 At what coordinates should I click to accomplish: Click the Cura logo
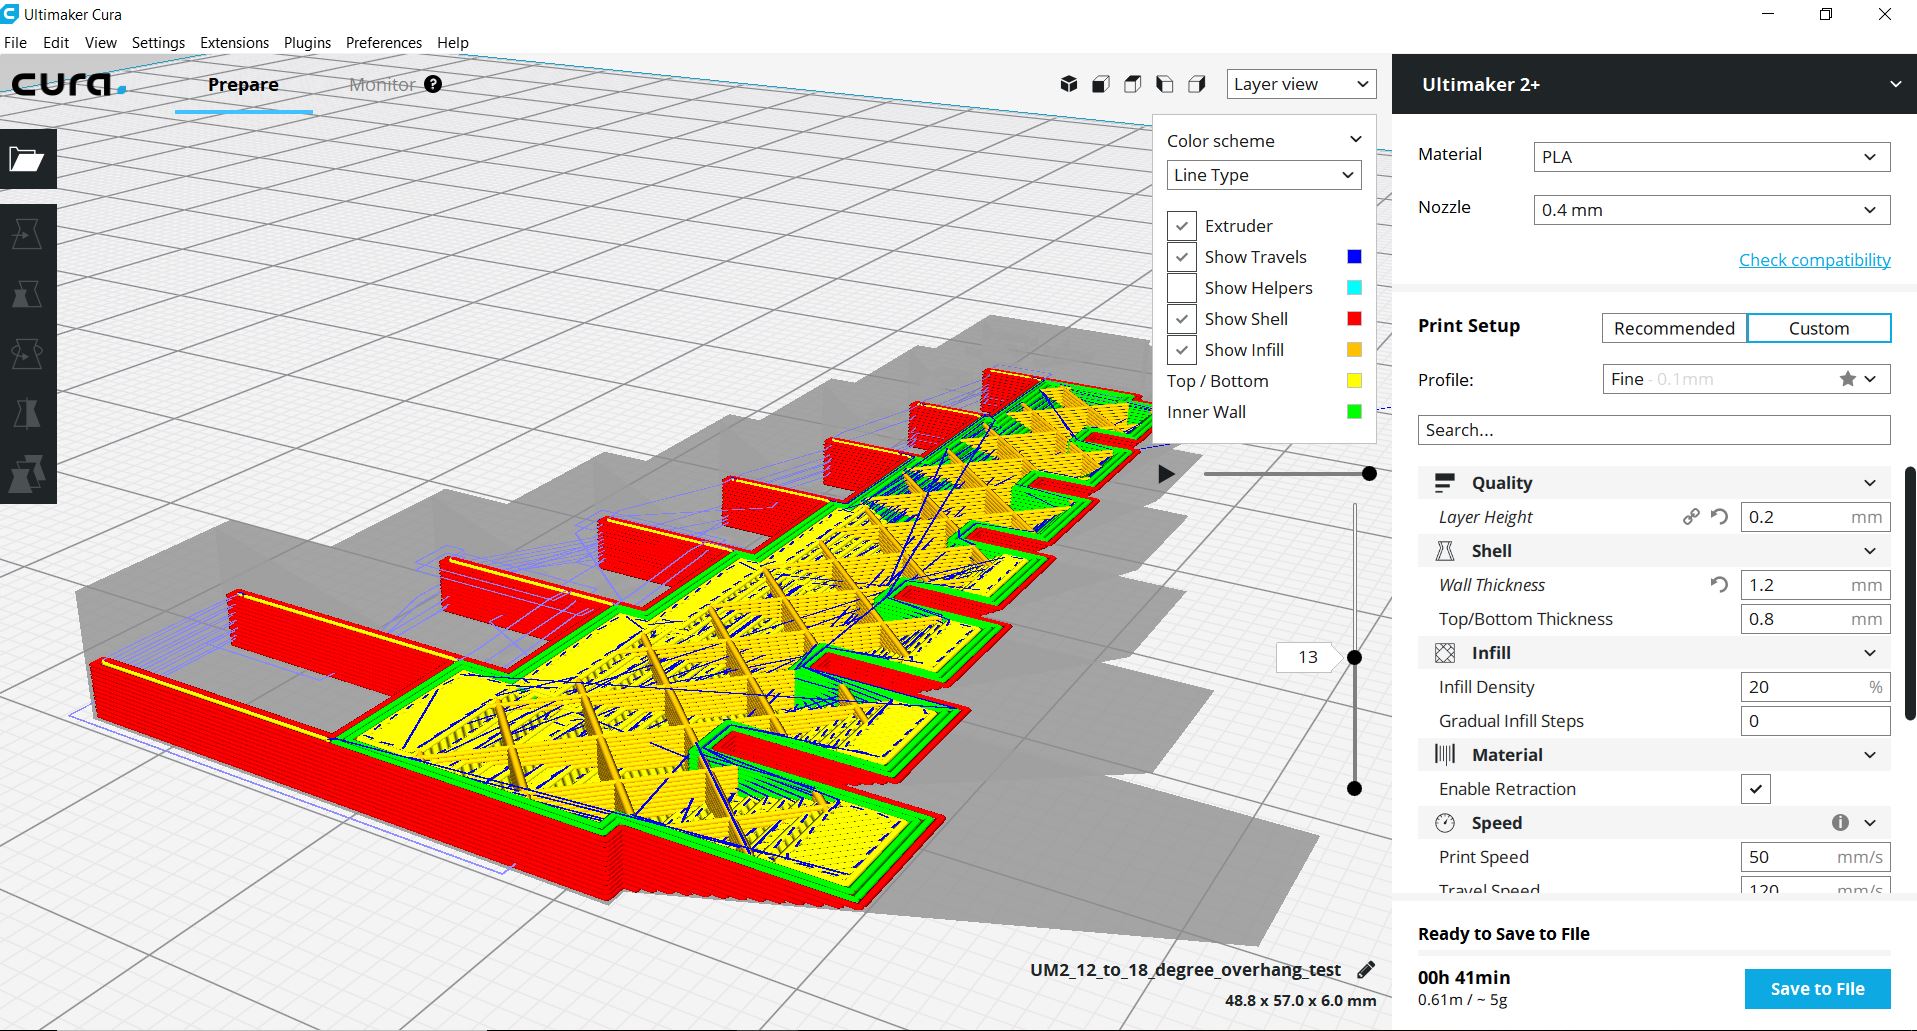tap(68, 84)
